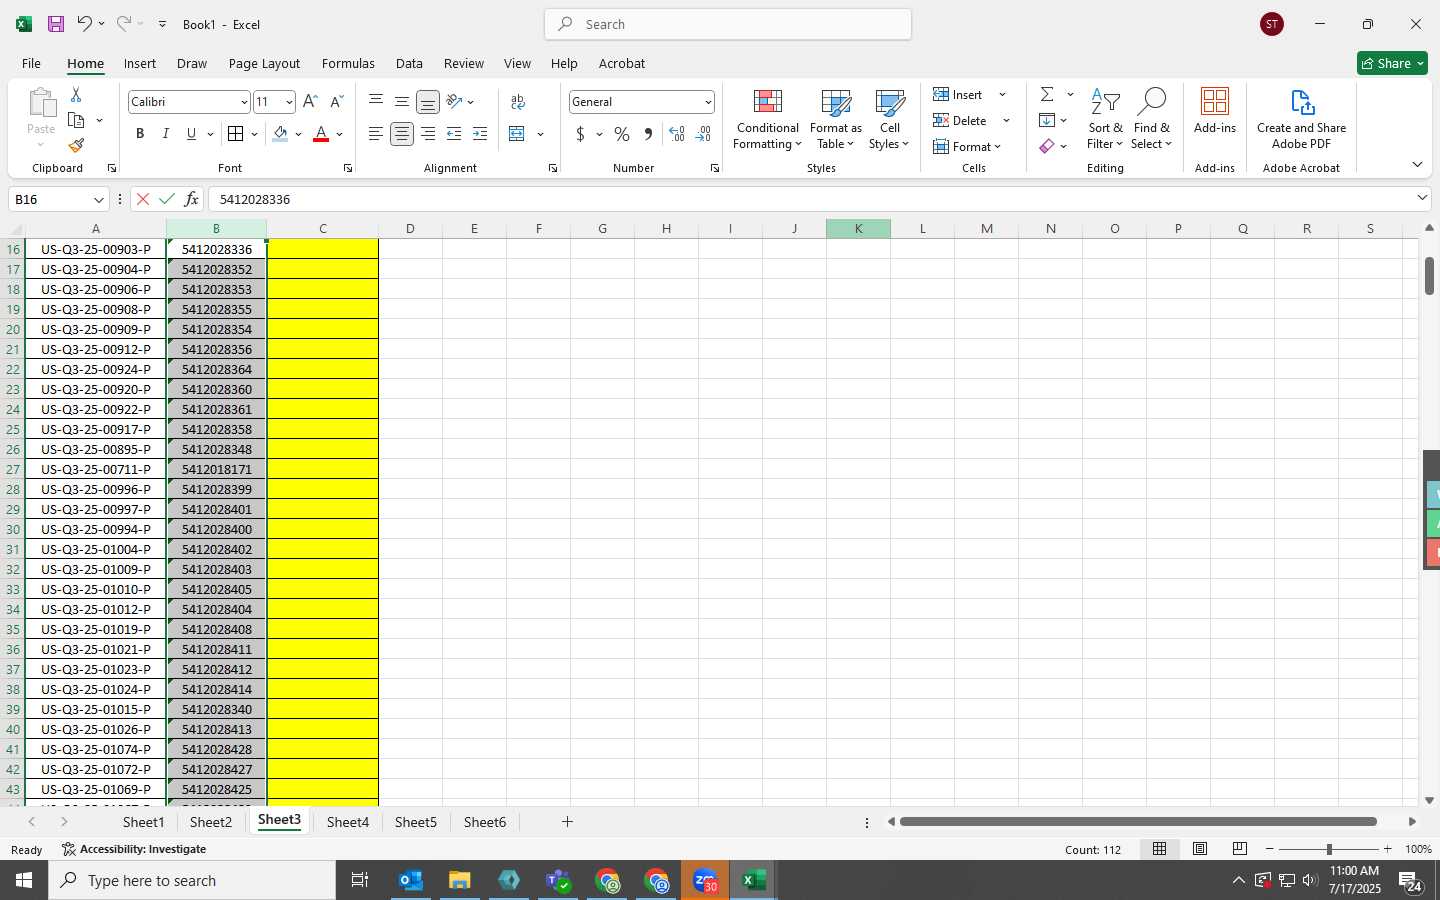This screenshot has width=1440, height=900.
Task: Click the Clear eraser icon
Action: (x=1047, y=146)
